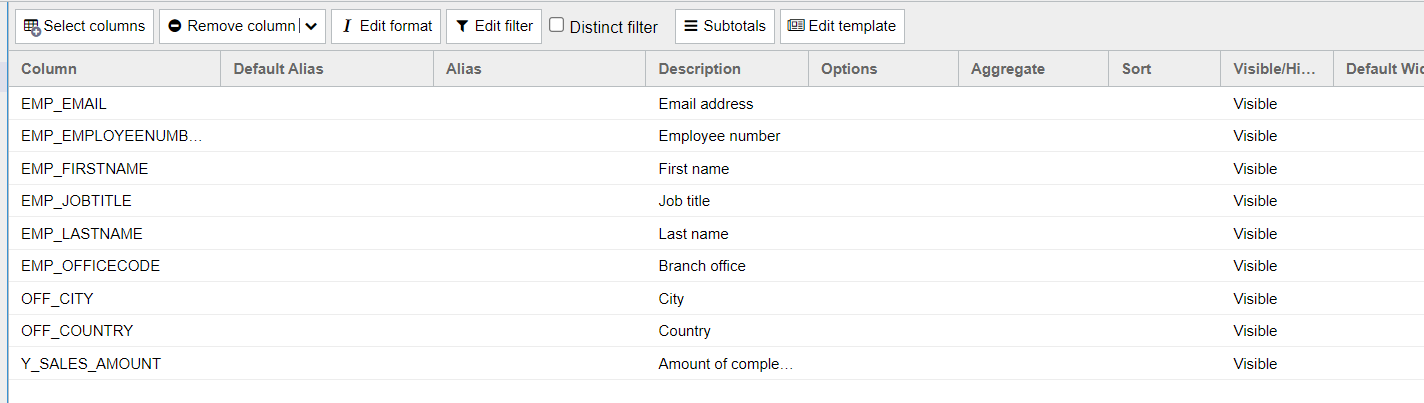Click the Edit template icon
Image resolution: width=1424 pixels, height=403 pixels.
[x=796, y=27]
